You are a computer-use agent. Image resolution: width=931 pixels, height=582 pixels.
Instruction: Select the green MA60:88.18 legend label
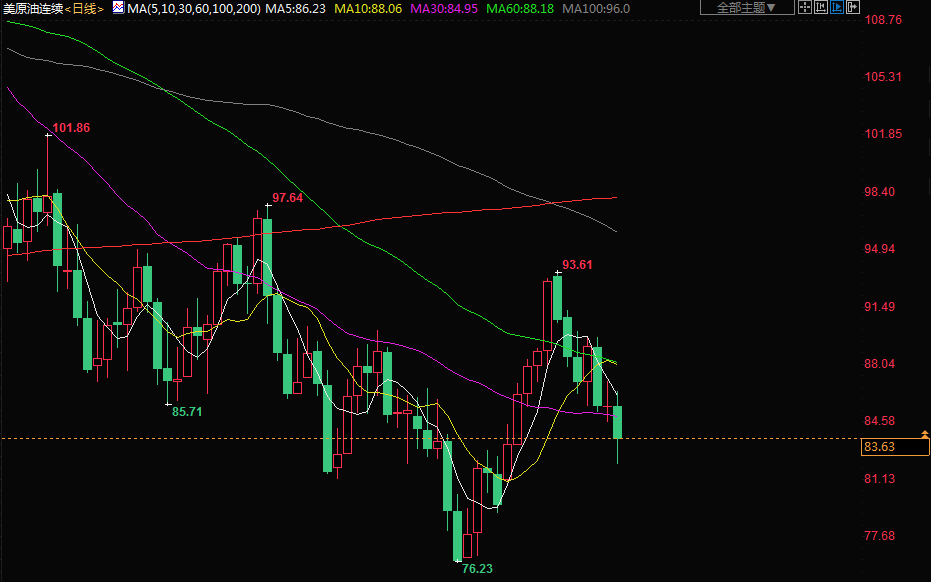pos(519,8)
